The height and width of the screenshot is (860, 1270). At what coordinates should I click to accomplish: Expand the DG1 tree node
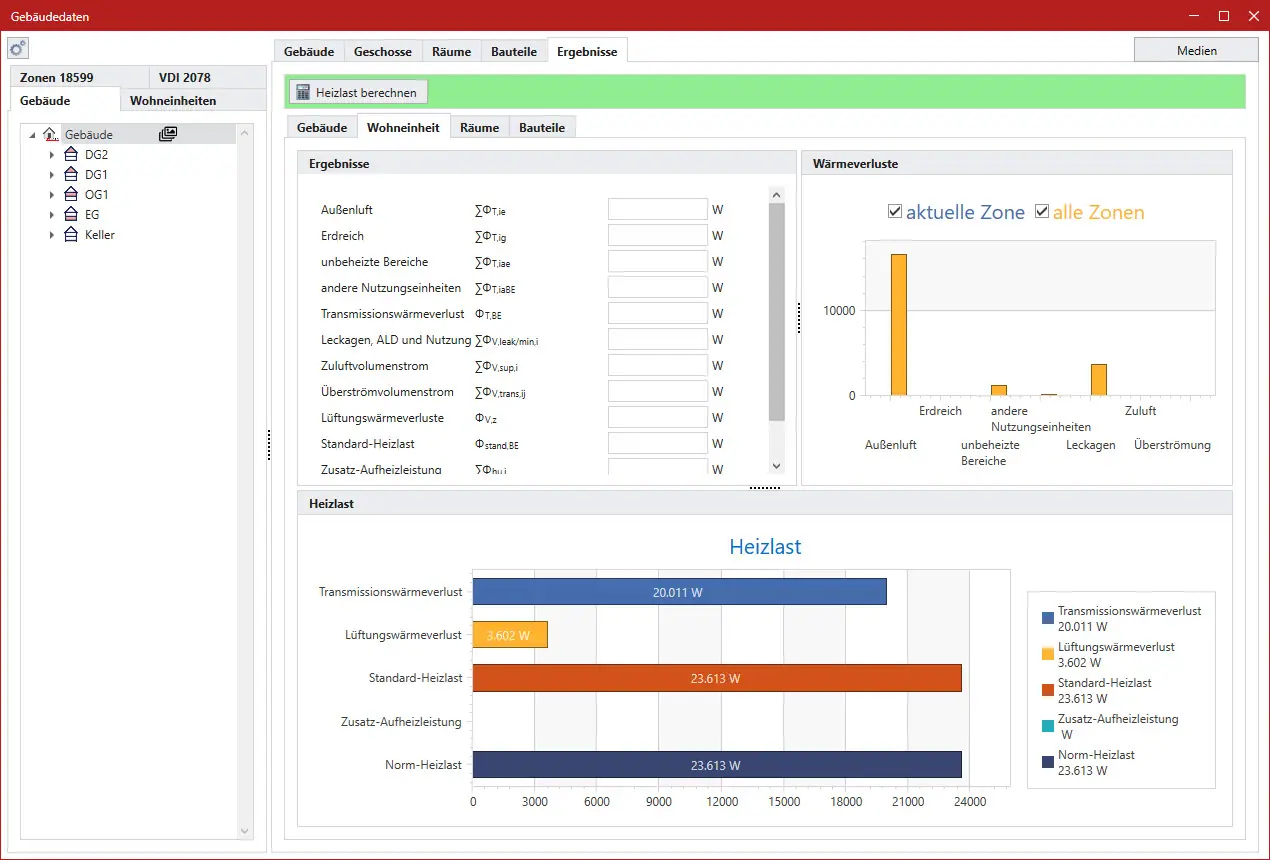click(52, 175)
